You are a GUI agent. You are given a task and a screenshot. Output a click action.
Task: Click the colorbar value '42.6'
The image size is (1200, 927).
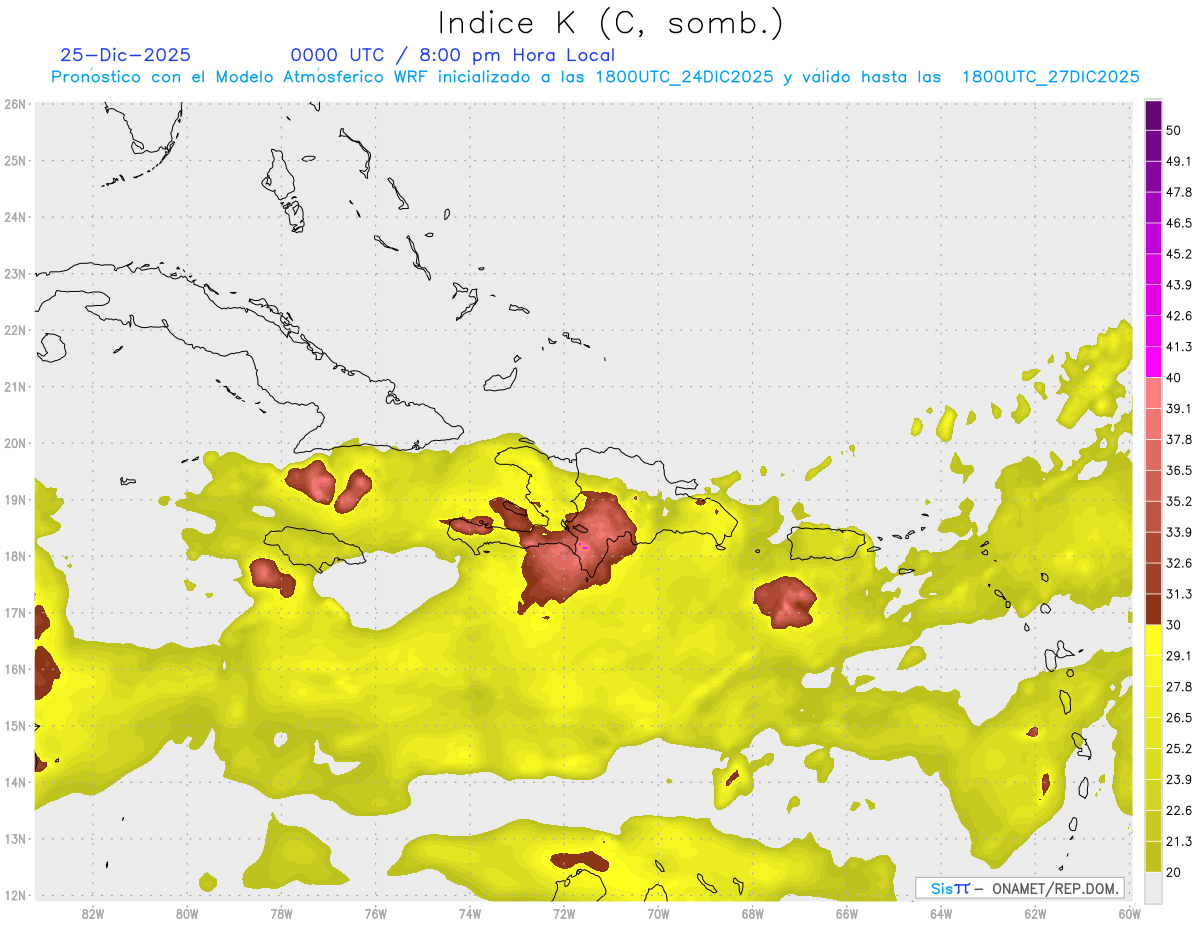click(x=1179, y=316)
